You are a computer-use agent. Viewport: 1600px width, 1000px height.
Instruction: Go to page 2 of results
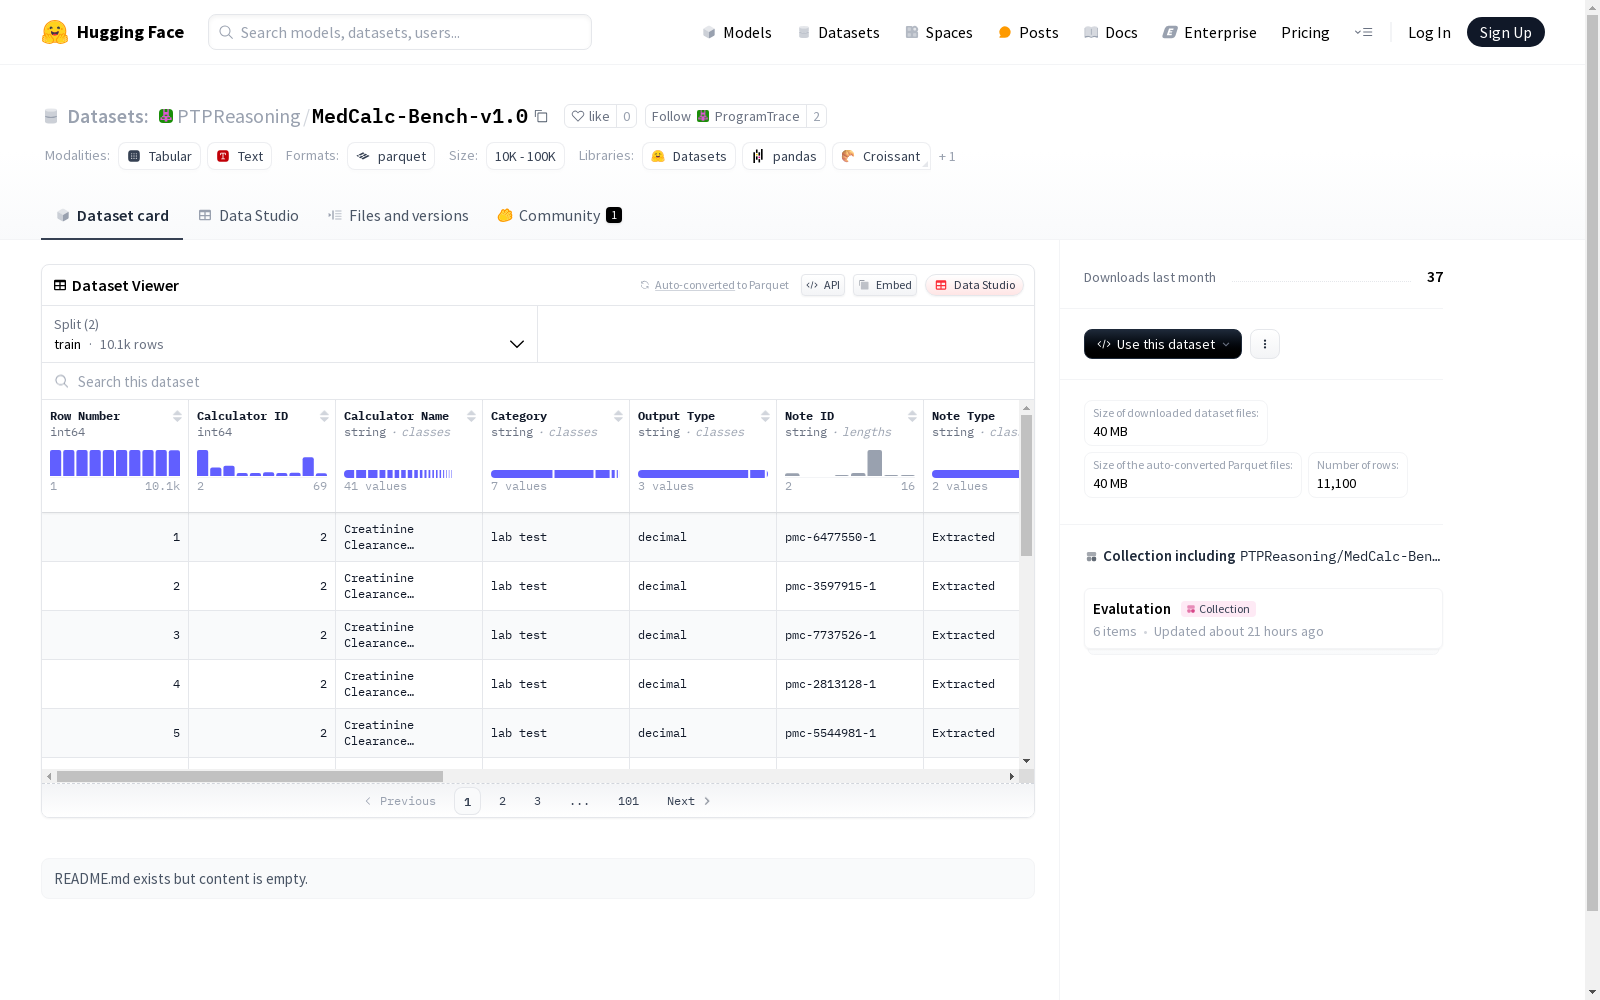point(502,801)
